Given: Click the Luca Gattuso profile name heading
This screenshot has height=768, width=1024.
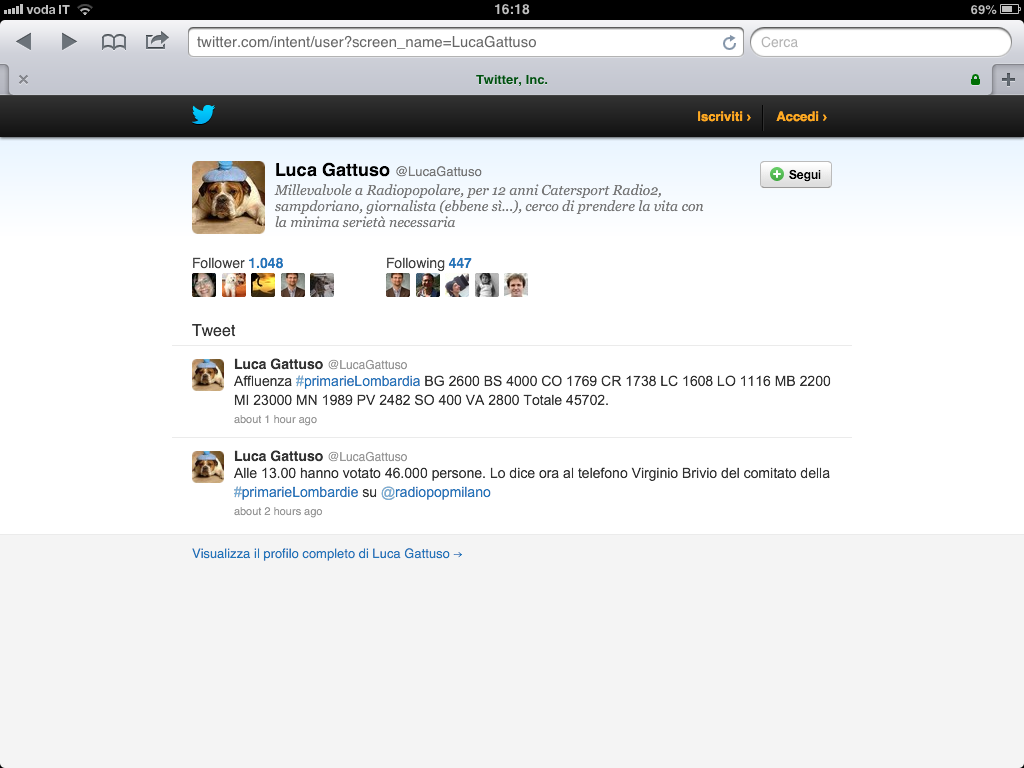Looking at the screenshot, I should coord(332,170).
